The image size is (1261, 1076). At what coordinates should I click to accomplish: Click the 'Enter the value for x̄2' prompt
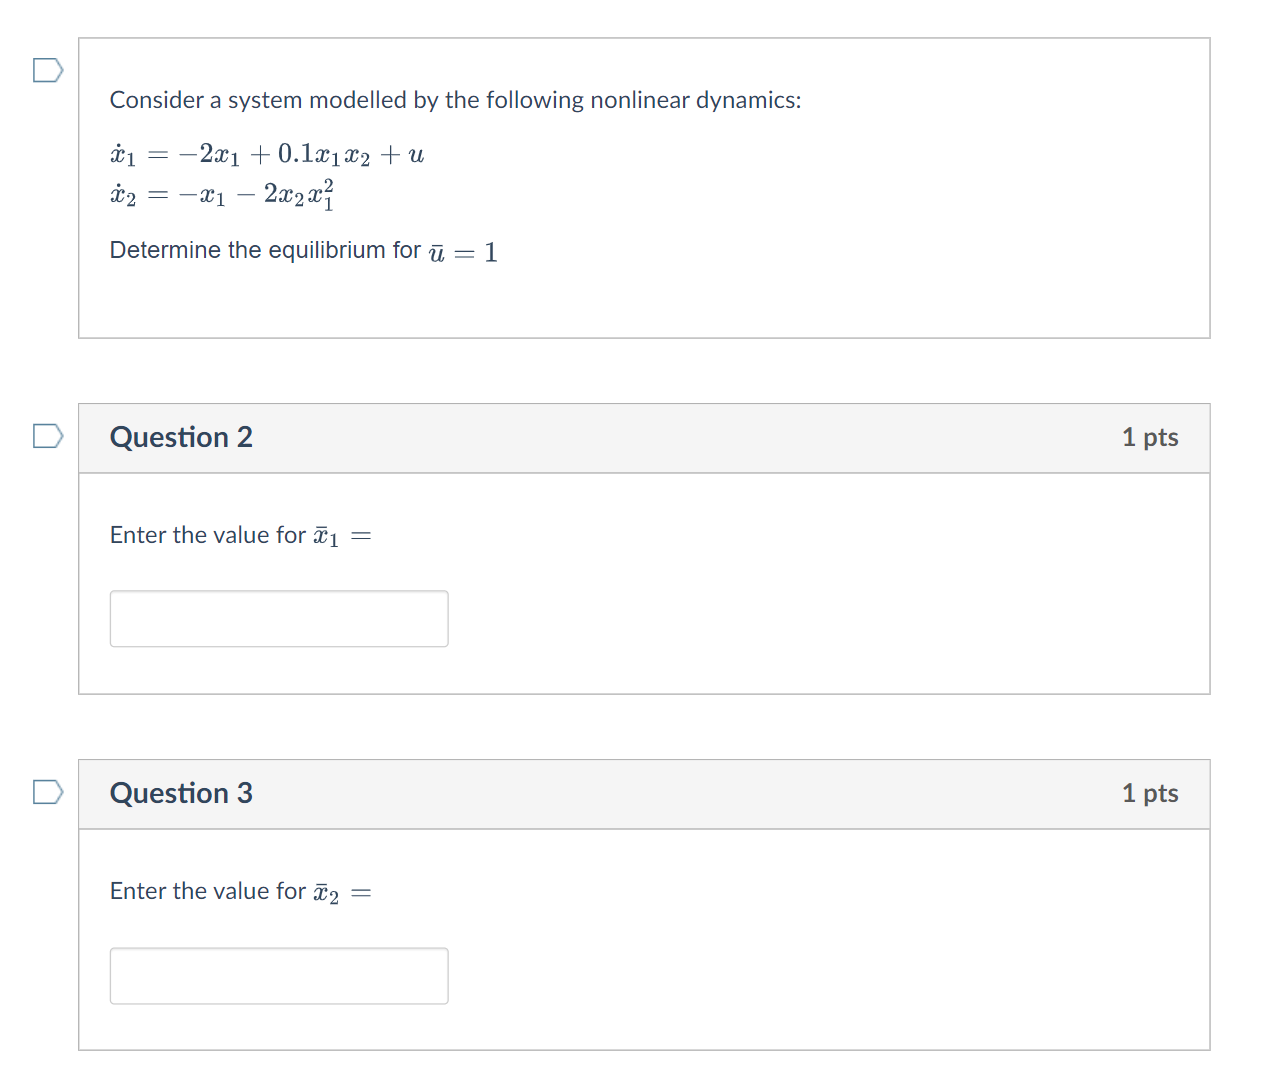coord(240,890)
